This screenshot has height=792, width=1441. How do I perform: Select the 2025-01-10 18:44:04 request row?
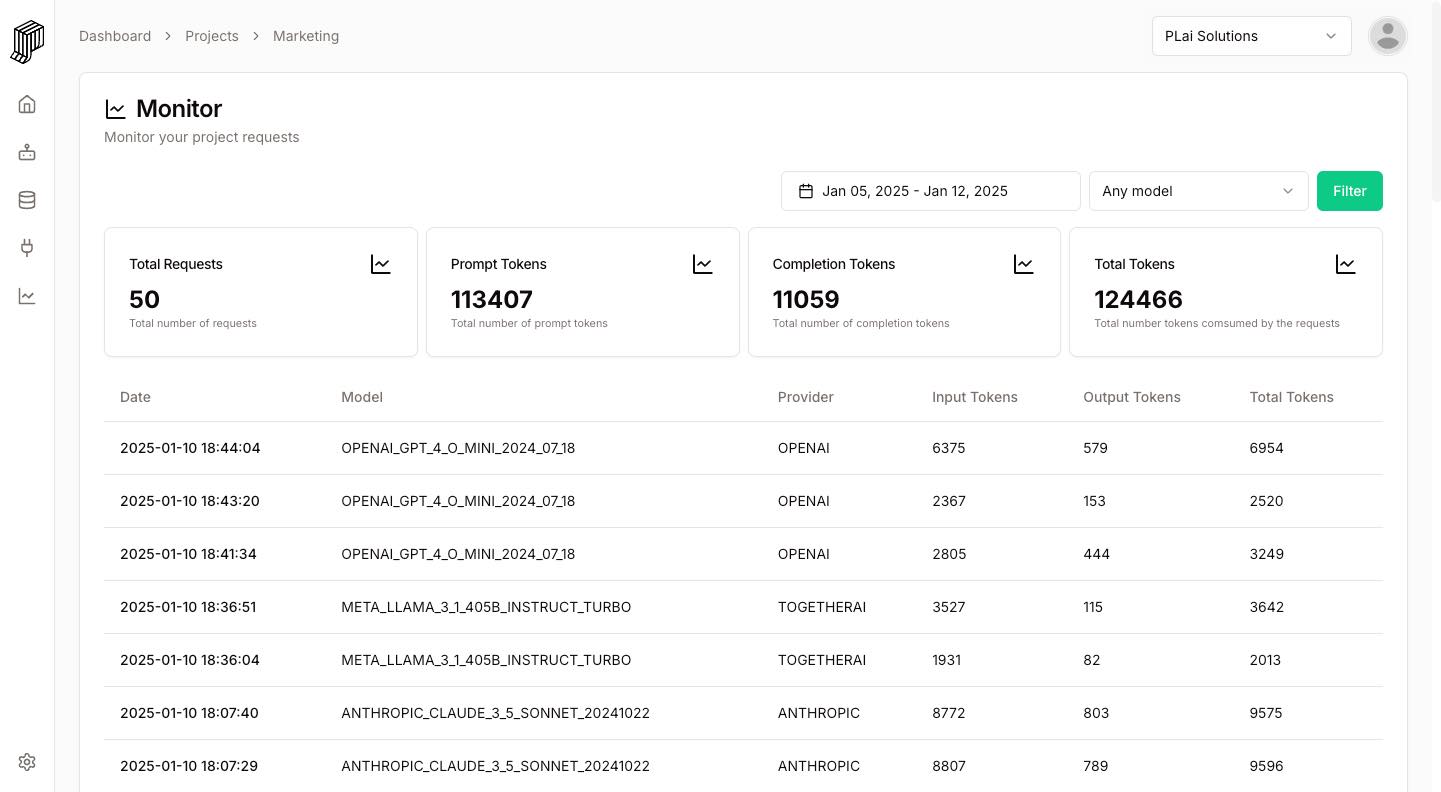coord(743,448)
